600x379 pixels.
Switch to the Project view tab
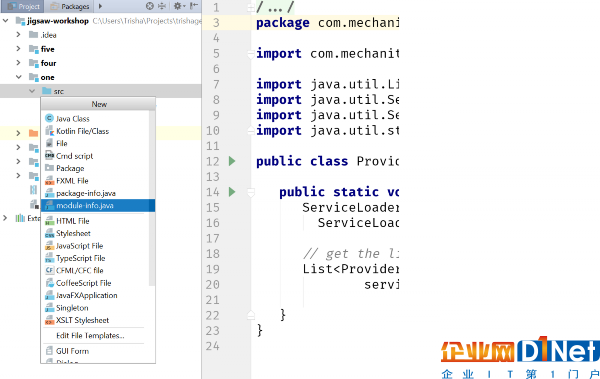[x=24, y=6]
